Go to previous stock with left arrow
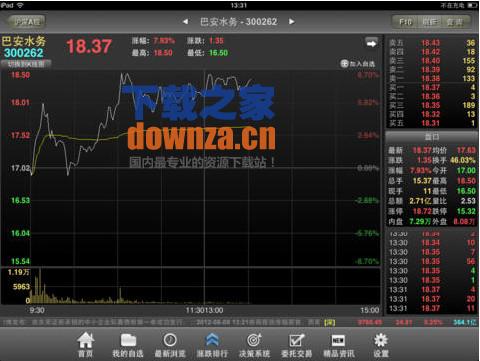The width and height of the screenshot is (480, 361). pyautogui.click(x=185, y=22)
